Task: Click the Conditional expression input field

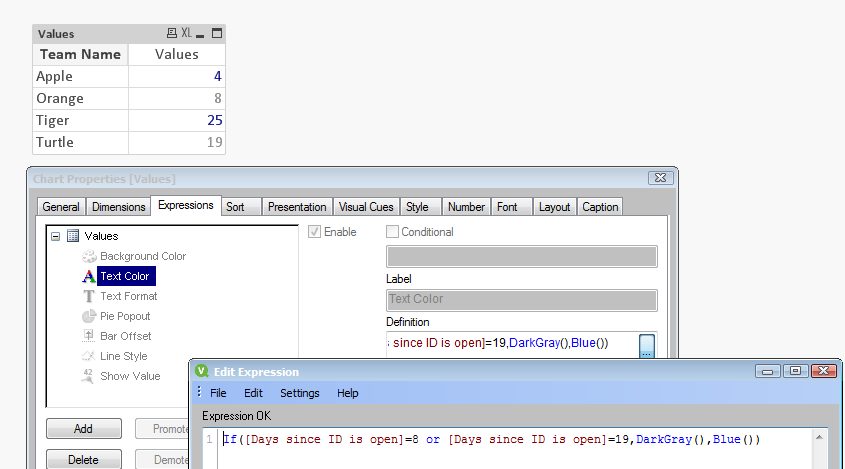Action: tap(522, 257)
